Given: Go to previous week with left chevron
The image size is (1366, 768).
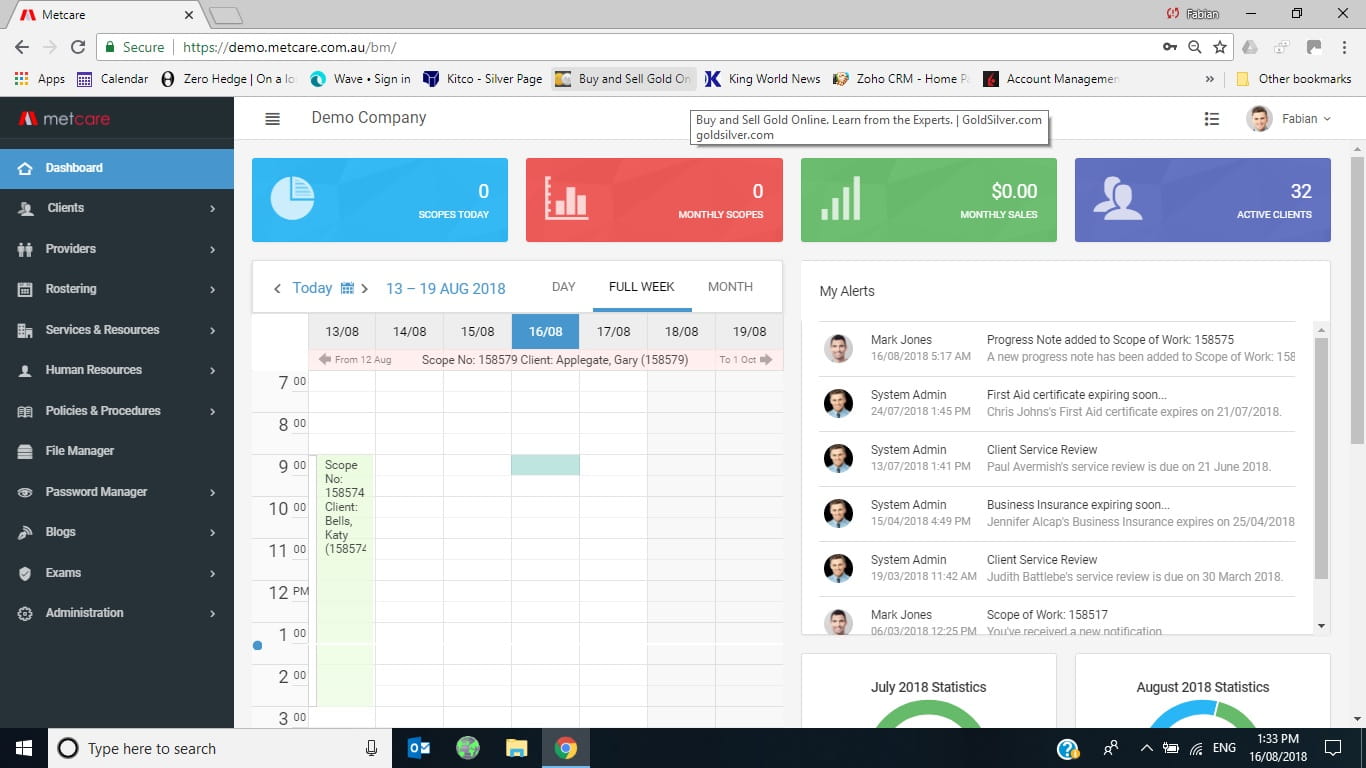Looking at the screenshot, I should tap(277, 288).
